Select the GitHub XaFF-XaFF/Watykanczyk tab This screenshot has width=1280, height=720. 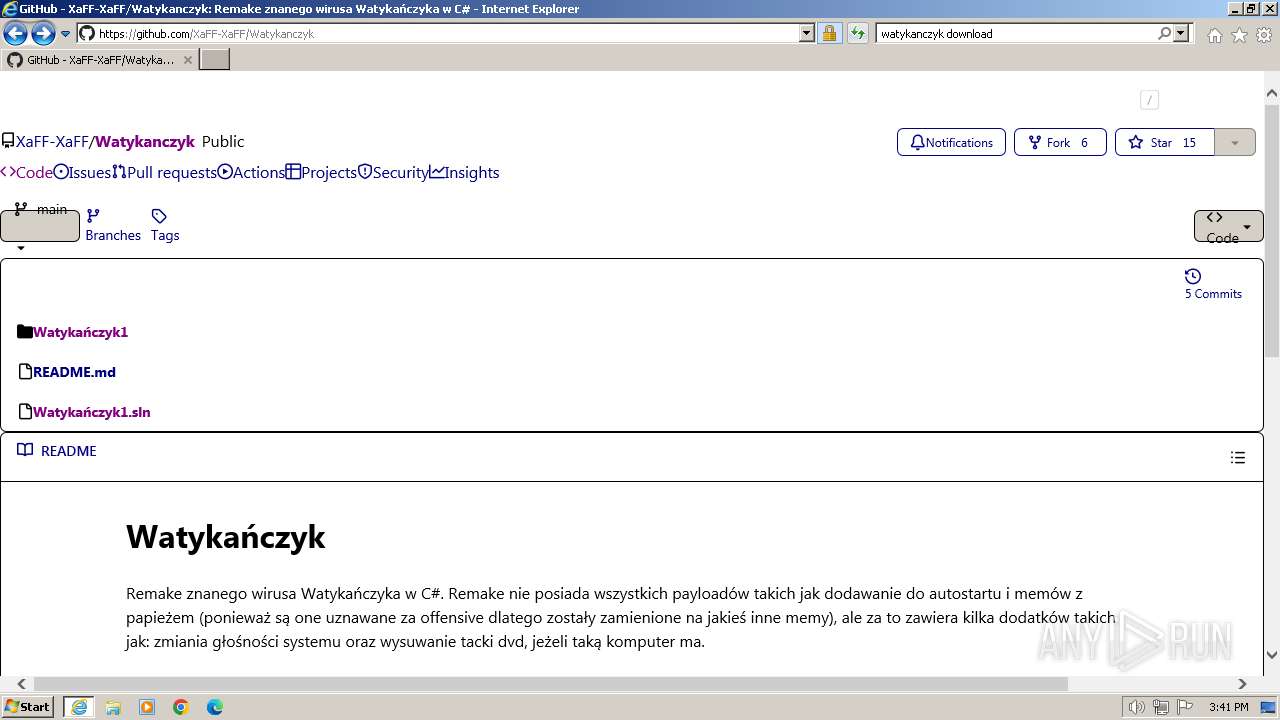point(99,60)
